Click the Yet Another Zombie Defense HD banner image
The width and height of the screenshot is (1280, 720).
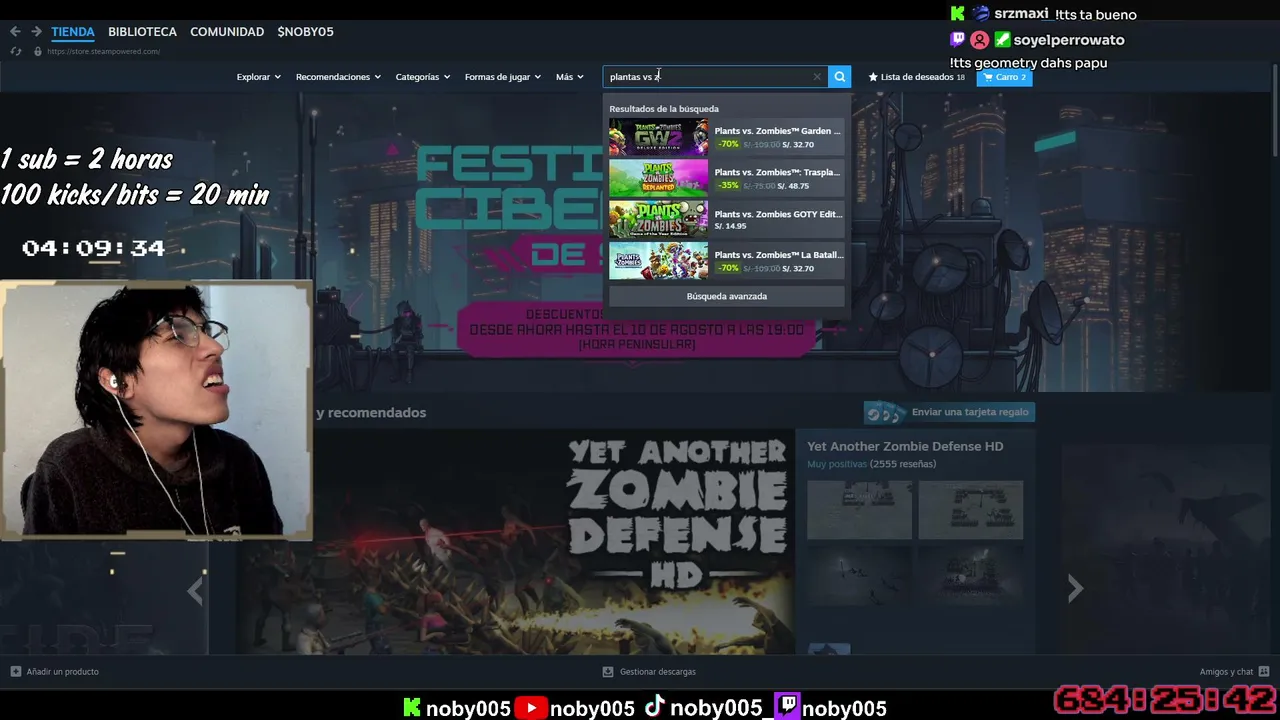tap(516, 543)
